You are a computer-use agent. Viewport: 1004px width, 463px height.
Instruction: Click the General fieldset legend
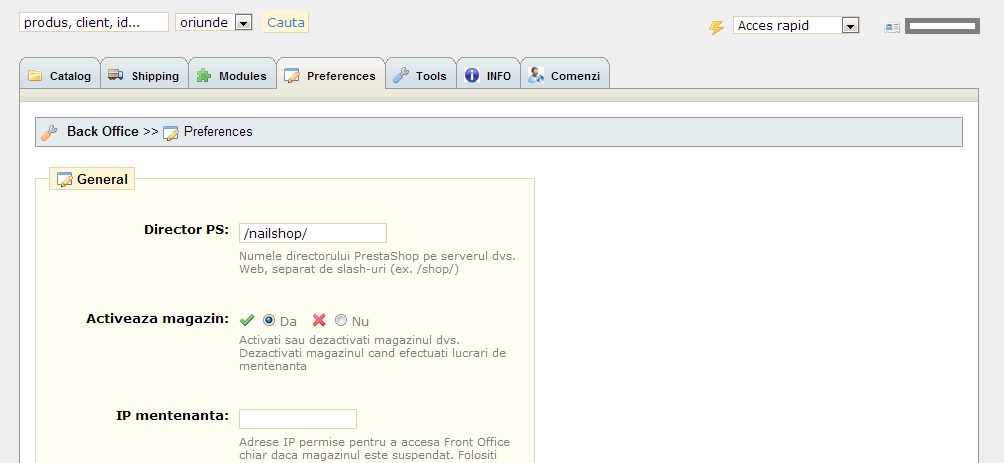click(x=92, y=179)
